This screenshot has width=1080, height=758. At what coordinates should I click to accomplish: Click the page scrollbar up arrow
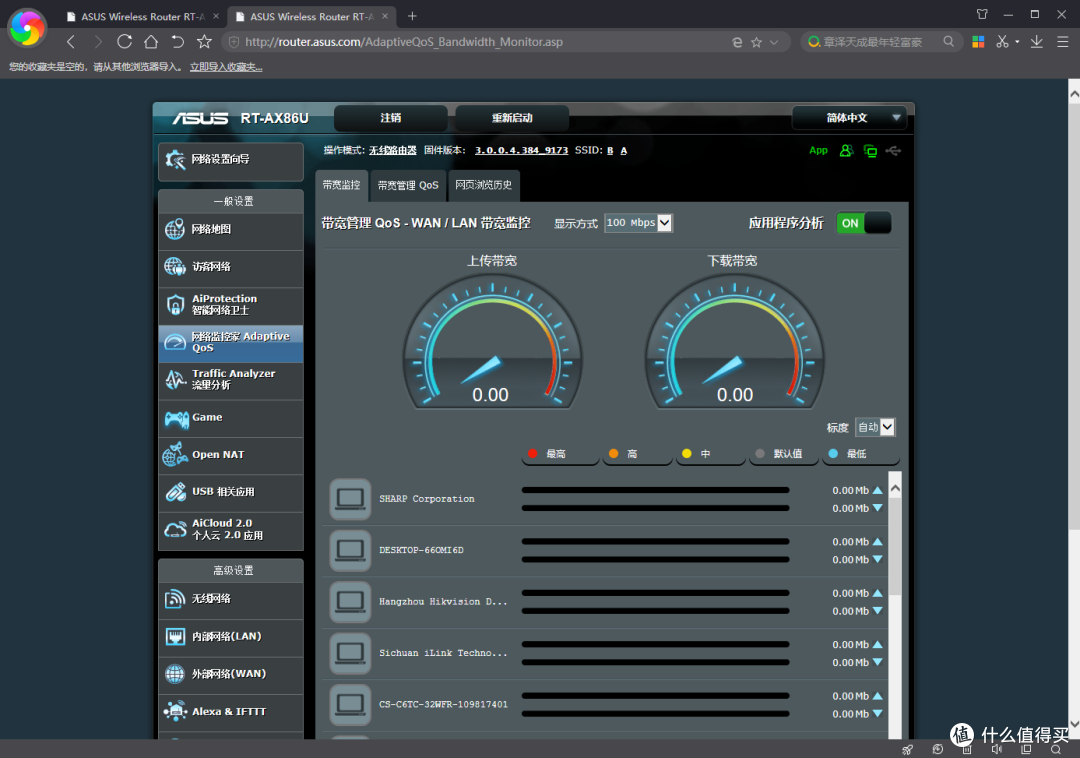[1074, 93]
